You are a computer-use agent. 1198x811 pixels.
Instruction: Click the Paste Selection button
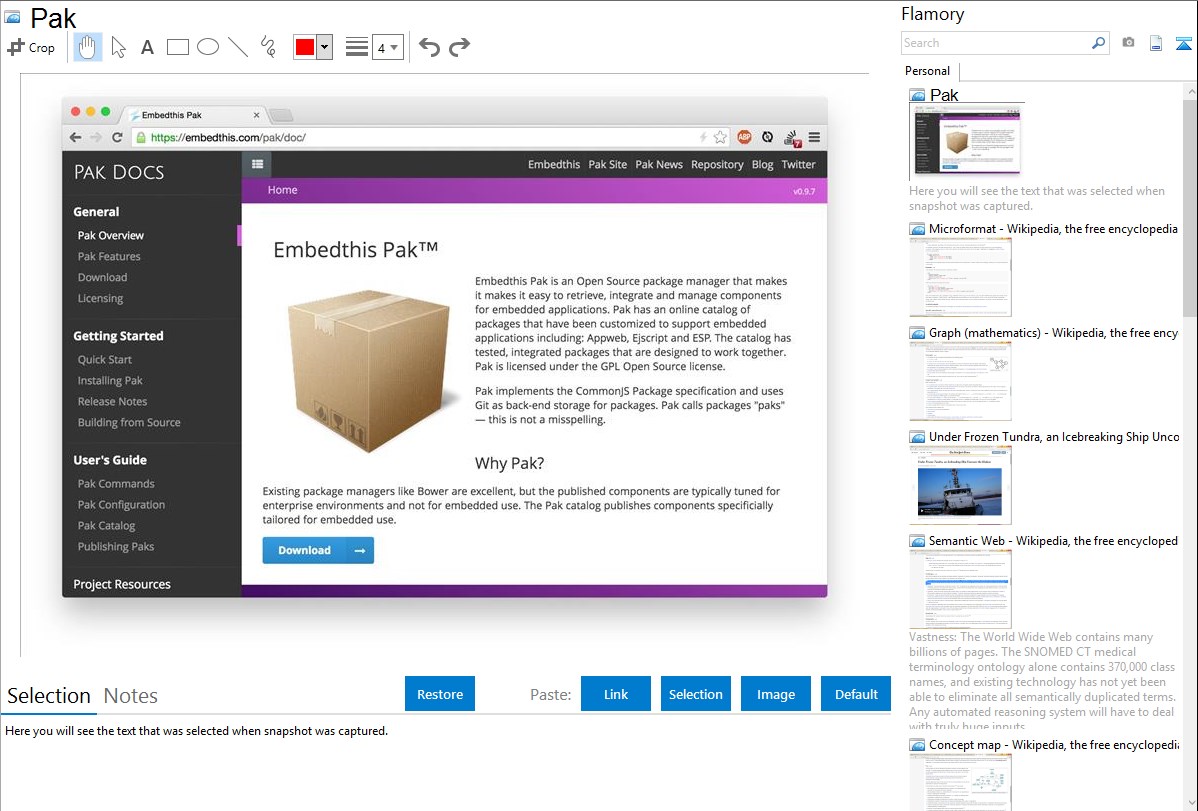coord(695,694)
